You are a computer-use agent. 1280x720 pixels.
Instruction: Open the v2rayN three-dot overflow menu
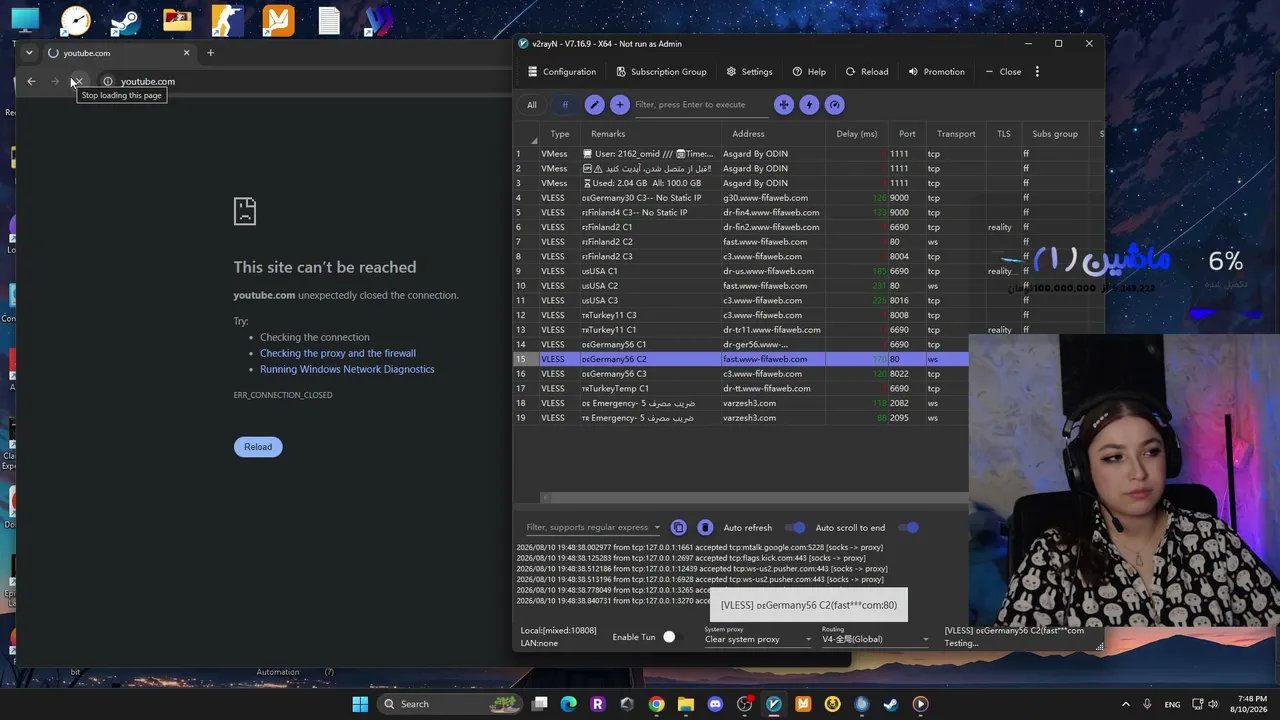click(1037, 72)
